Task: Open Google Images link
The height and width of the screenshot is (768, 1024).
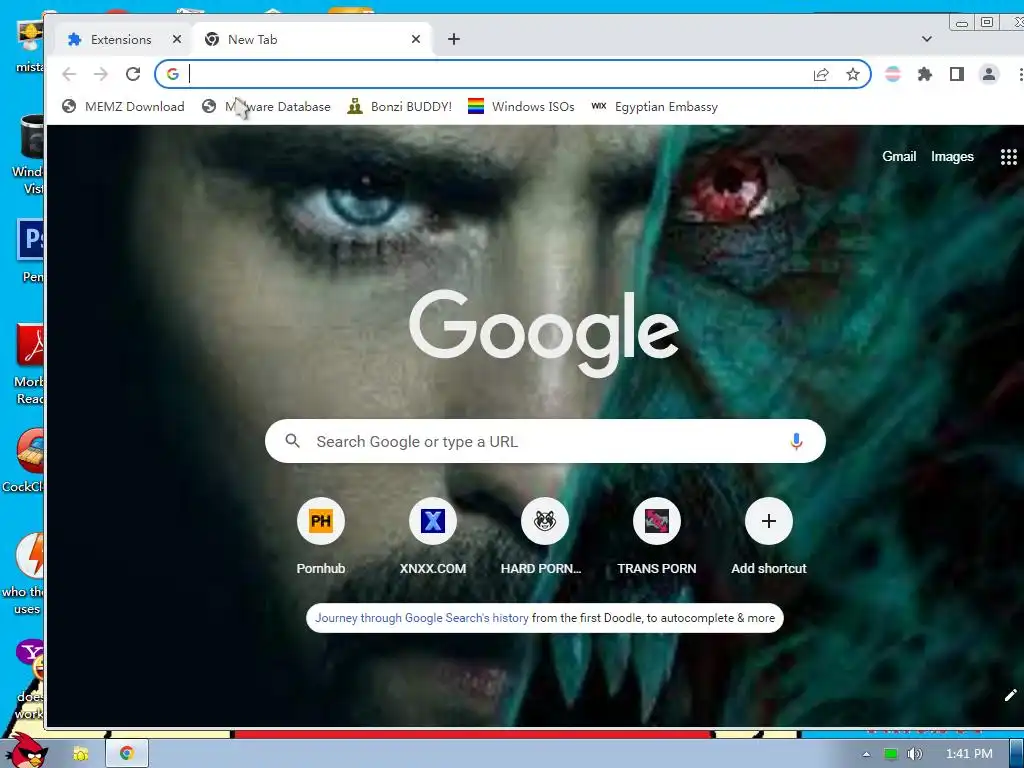Action: coord(952,157)
